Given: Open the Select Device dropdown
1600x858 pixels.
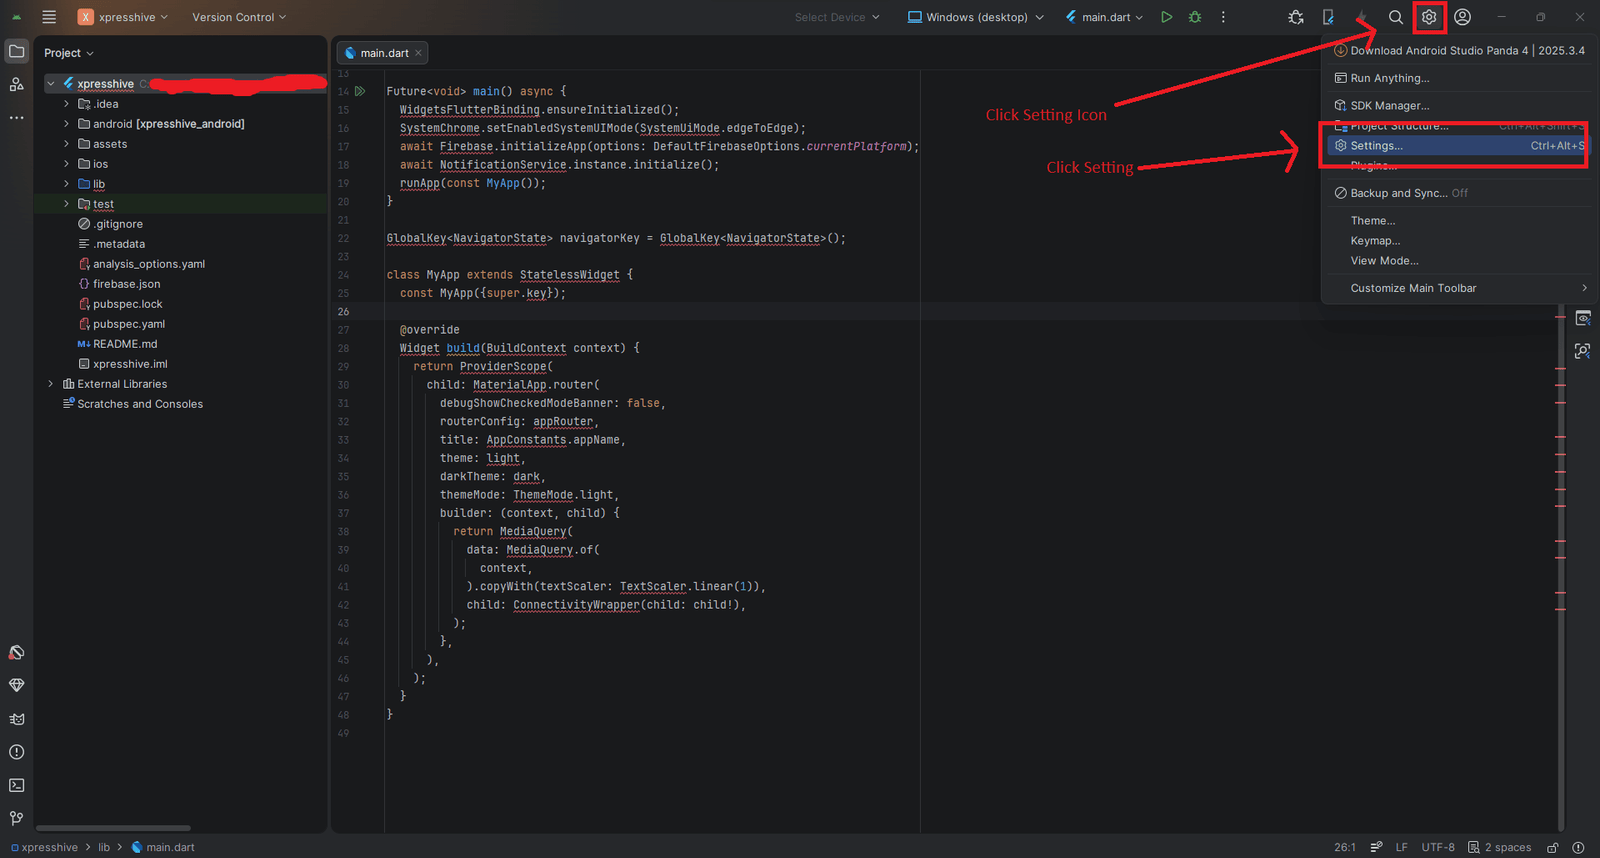Looking at the screenshot, I should [837, 17].
